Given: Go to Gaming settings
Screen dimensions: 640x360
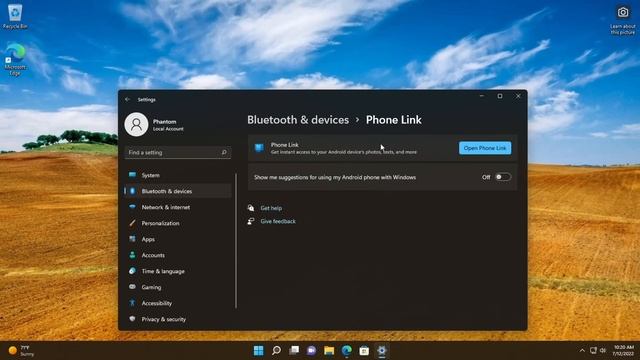Looking at the screenshot, I should (x=178, y=287).
